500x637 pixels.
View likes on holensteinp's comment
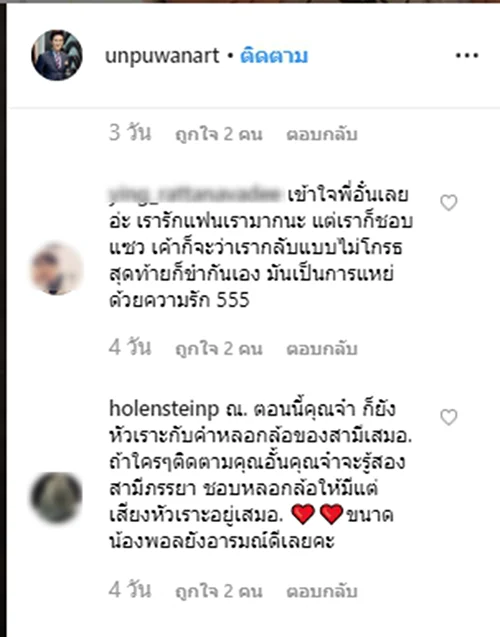point(219,591)
